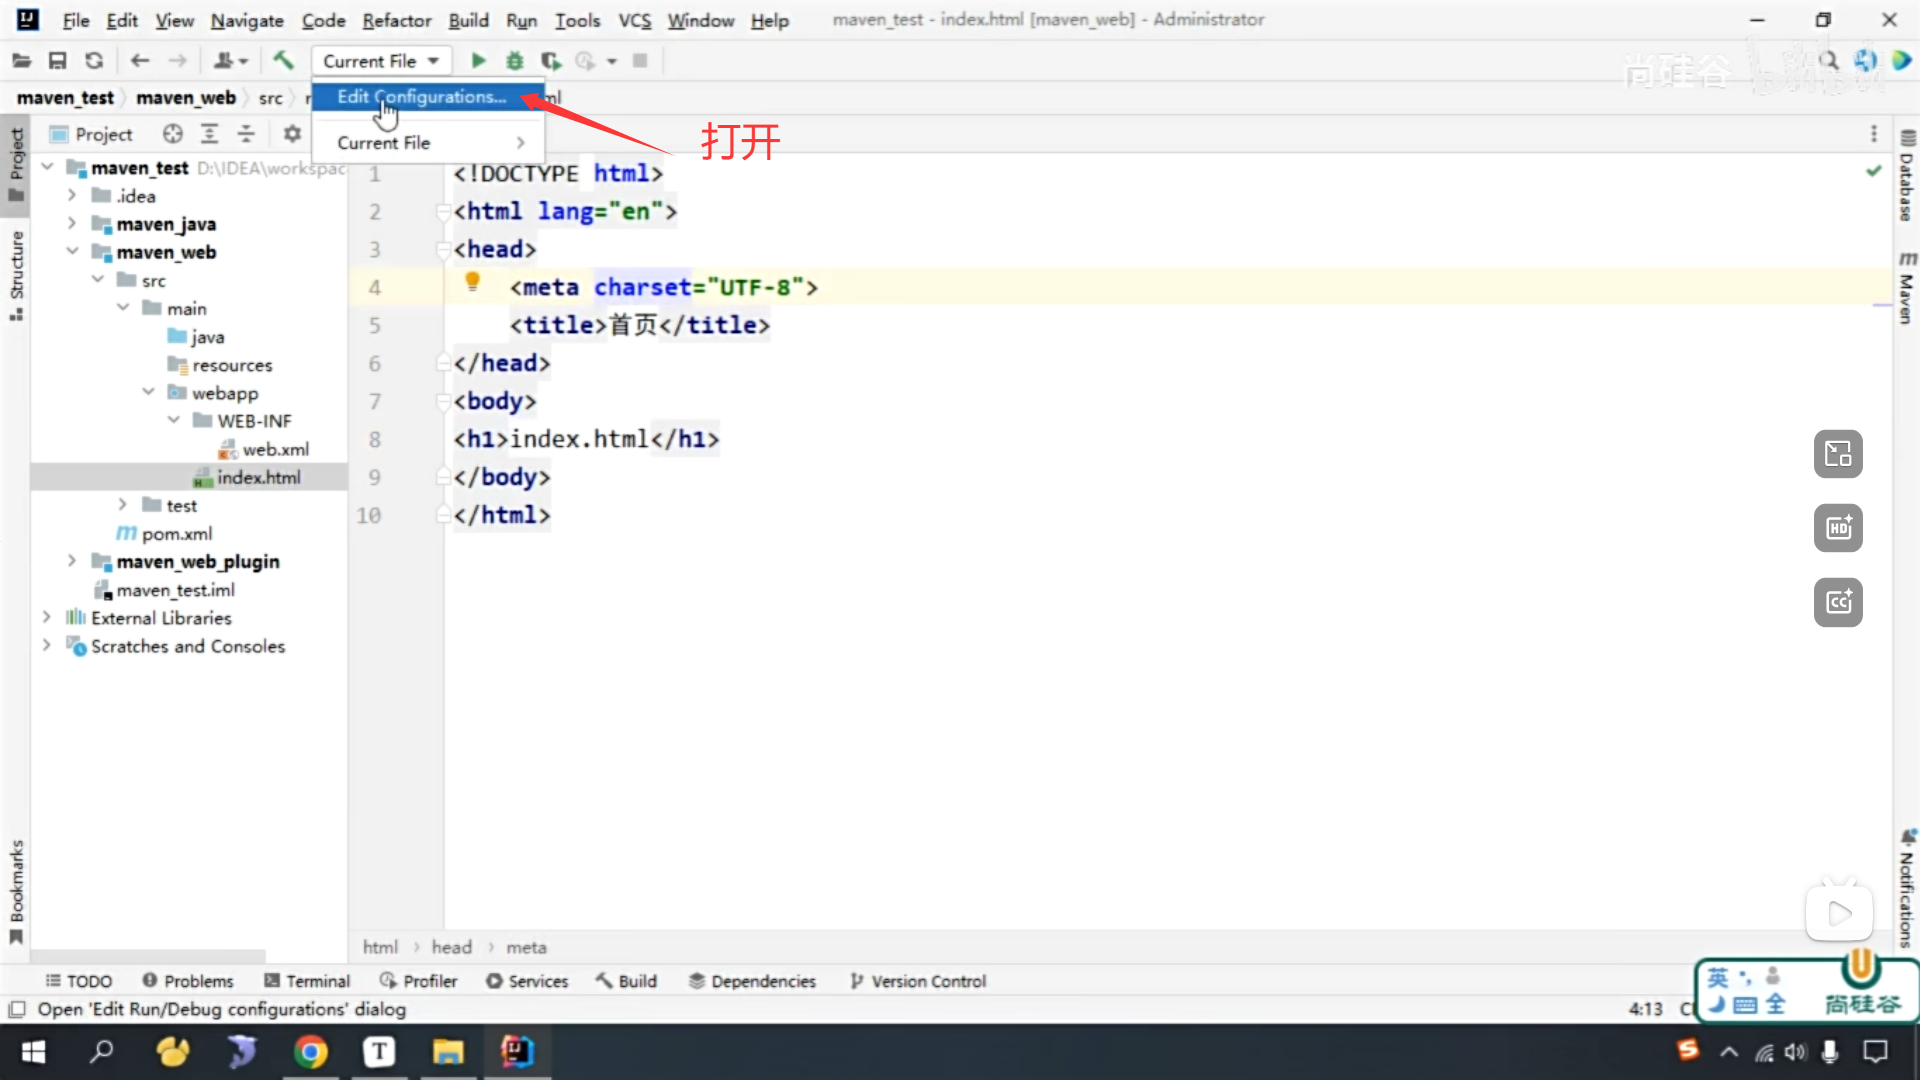Image resolution: width=1920 pixels, height=1080 pixels.
Task: Open the Current File run configuration dropdown
Action: pyautogui.click(x=381, y=61)
